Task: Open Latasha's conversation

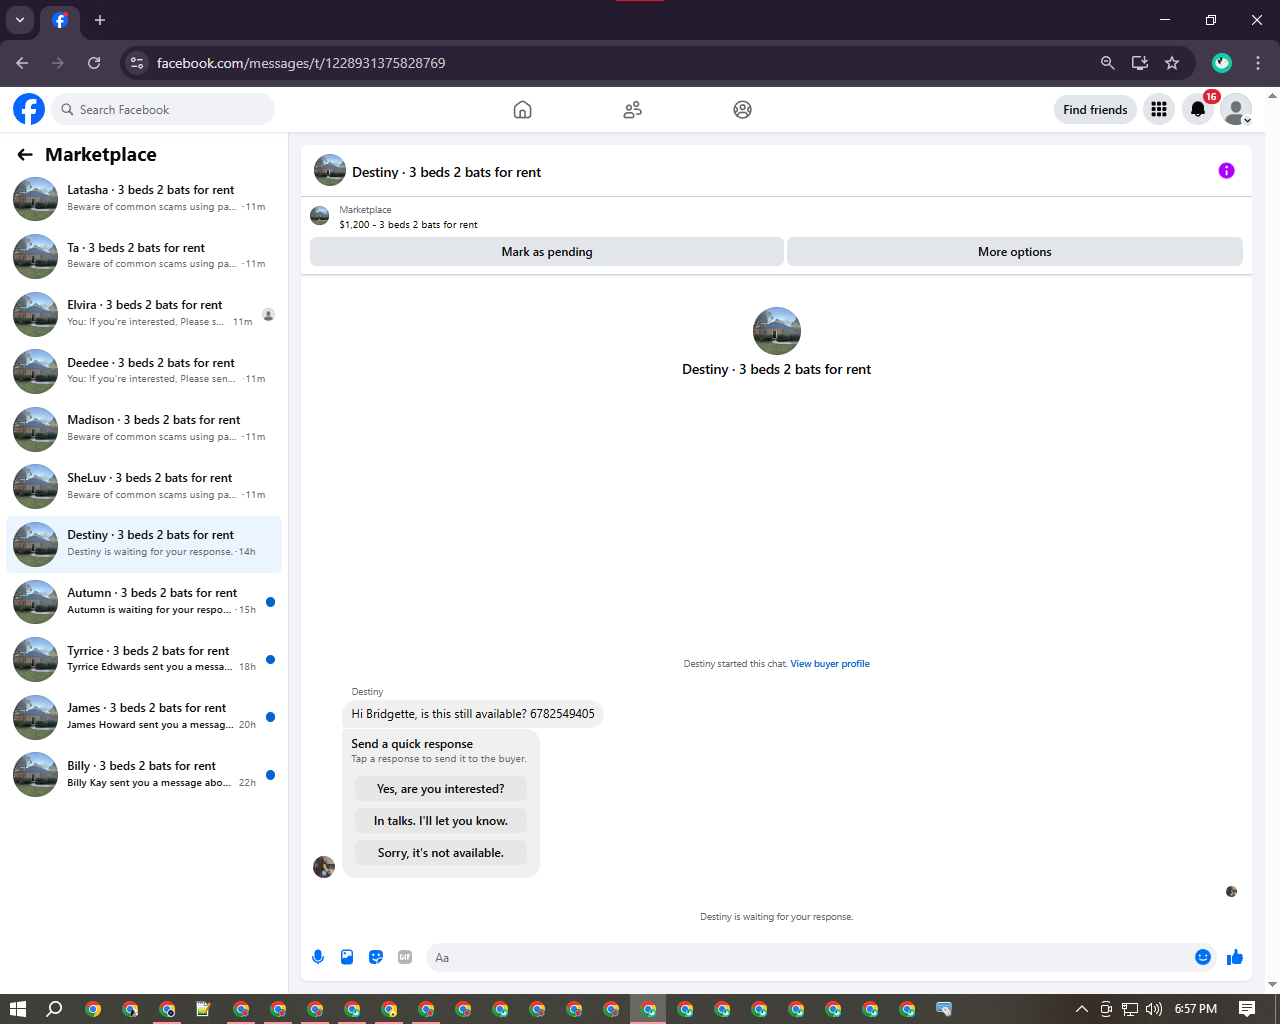Action: [144, 199]
